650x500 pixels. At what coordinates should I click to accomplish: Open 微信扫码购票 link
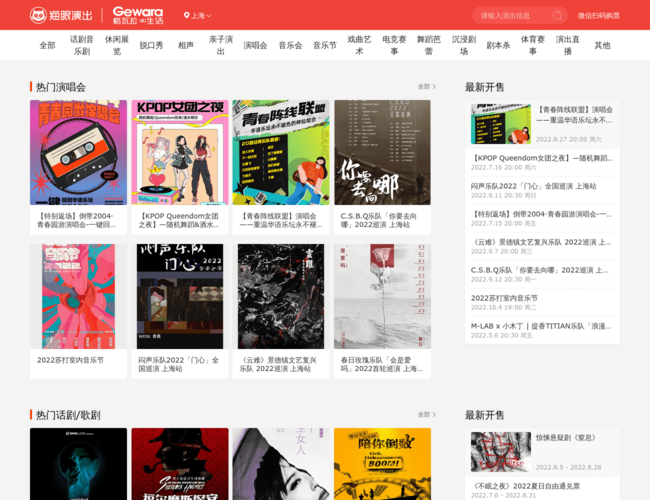point(598,16)
